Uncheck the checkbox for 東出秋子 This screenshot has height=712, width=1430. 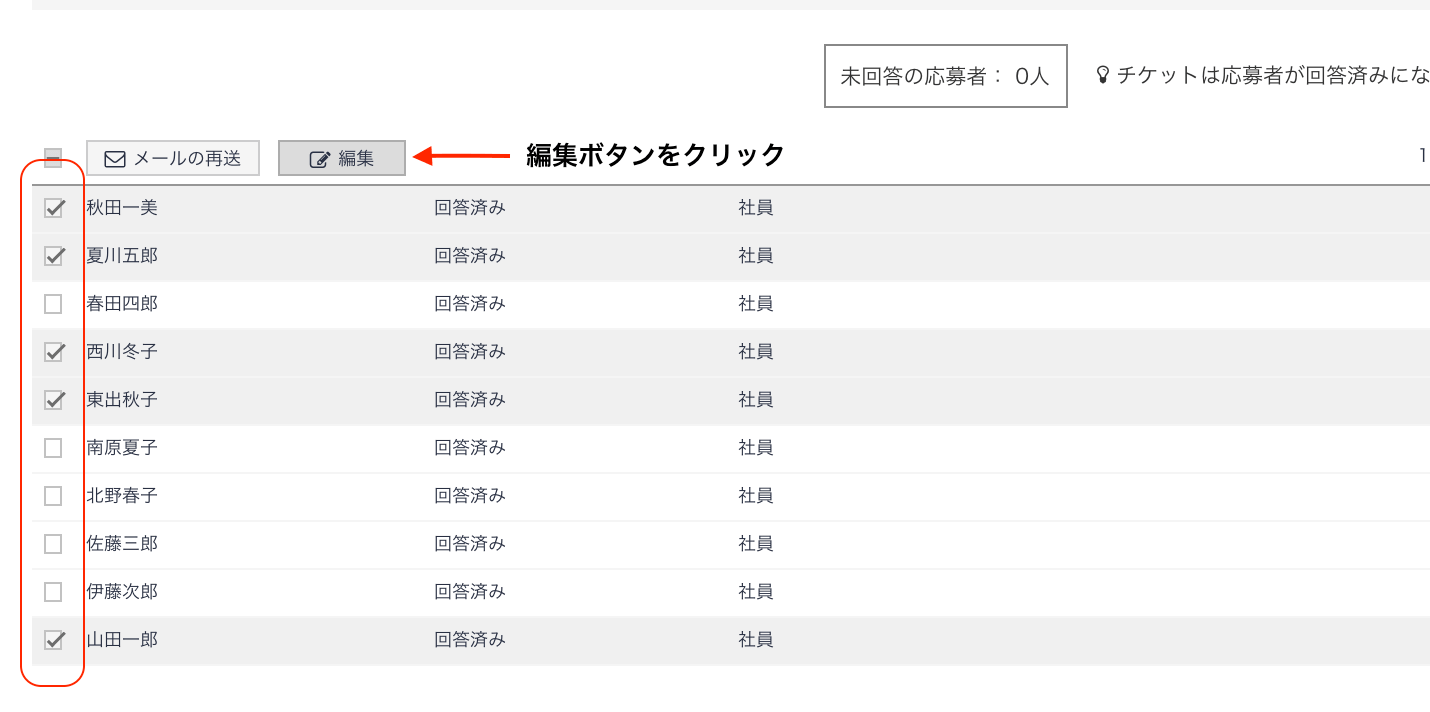pos(54,400)
